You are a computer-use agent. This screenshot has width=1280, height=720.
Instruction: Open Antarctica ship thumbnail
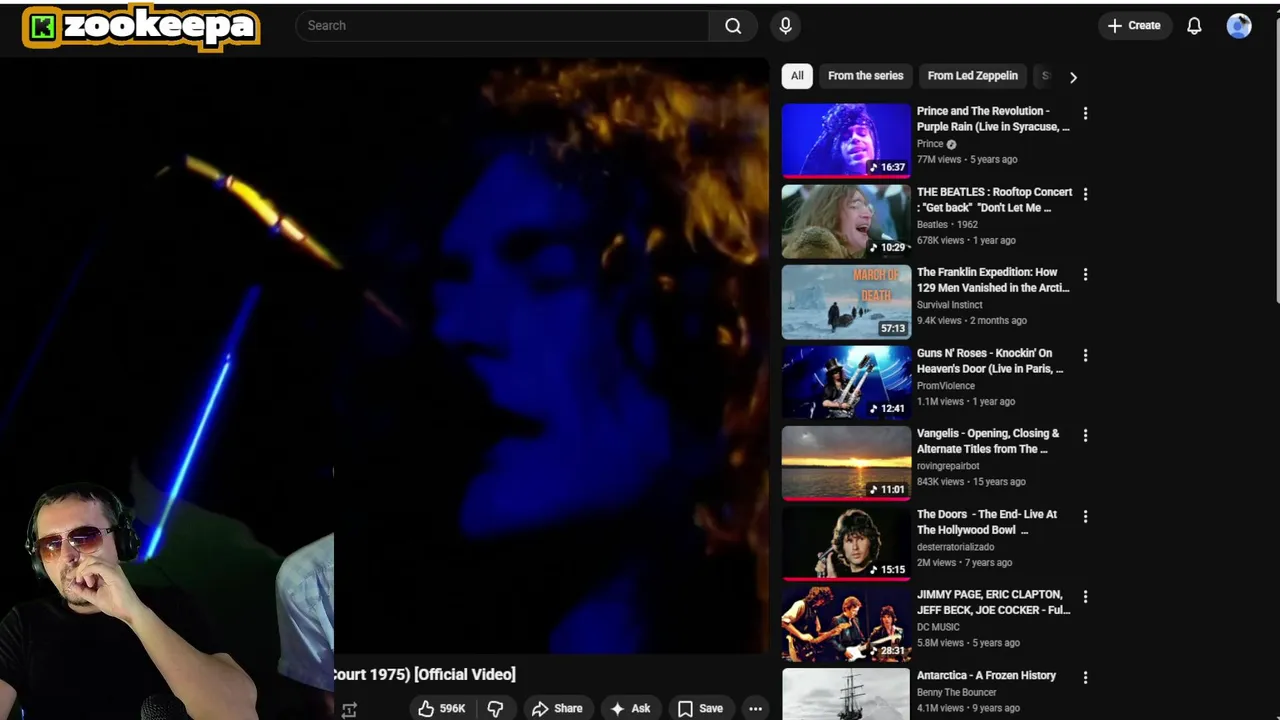[846, 694]
